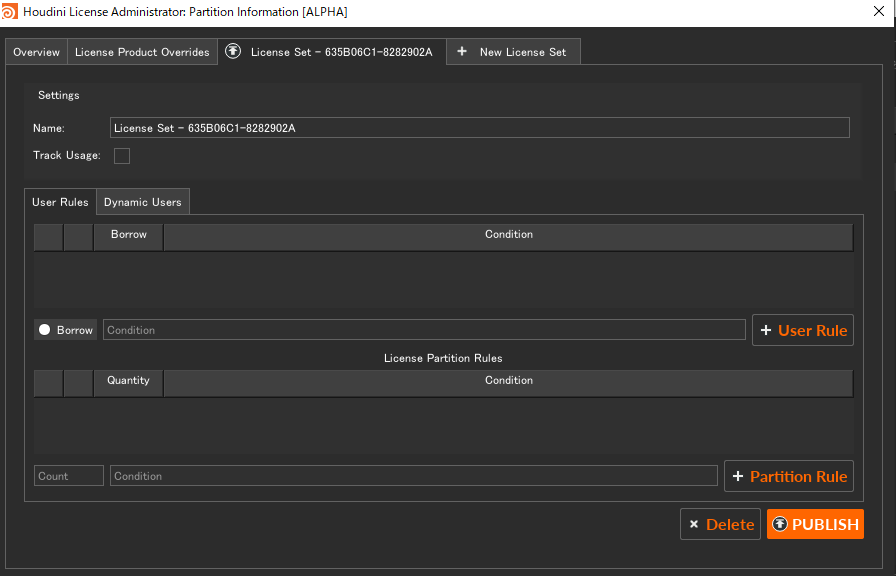Click the Condition header in the partition rules table
The height and width of the screenshot is (576, 896).
click(x=509, y=383)
